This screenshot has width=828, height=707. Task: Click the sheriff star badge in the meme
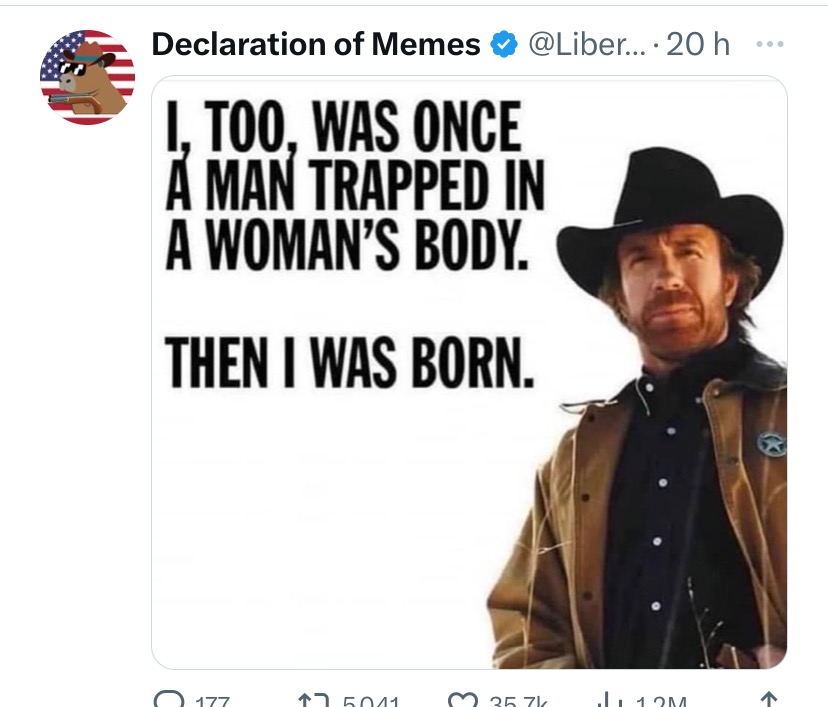point(770,442)
